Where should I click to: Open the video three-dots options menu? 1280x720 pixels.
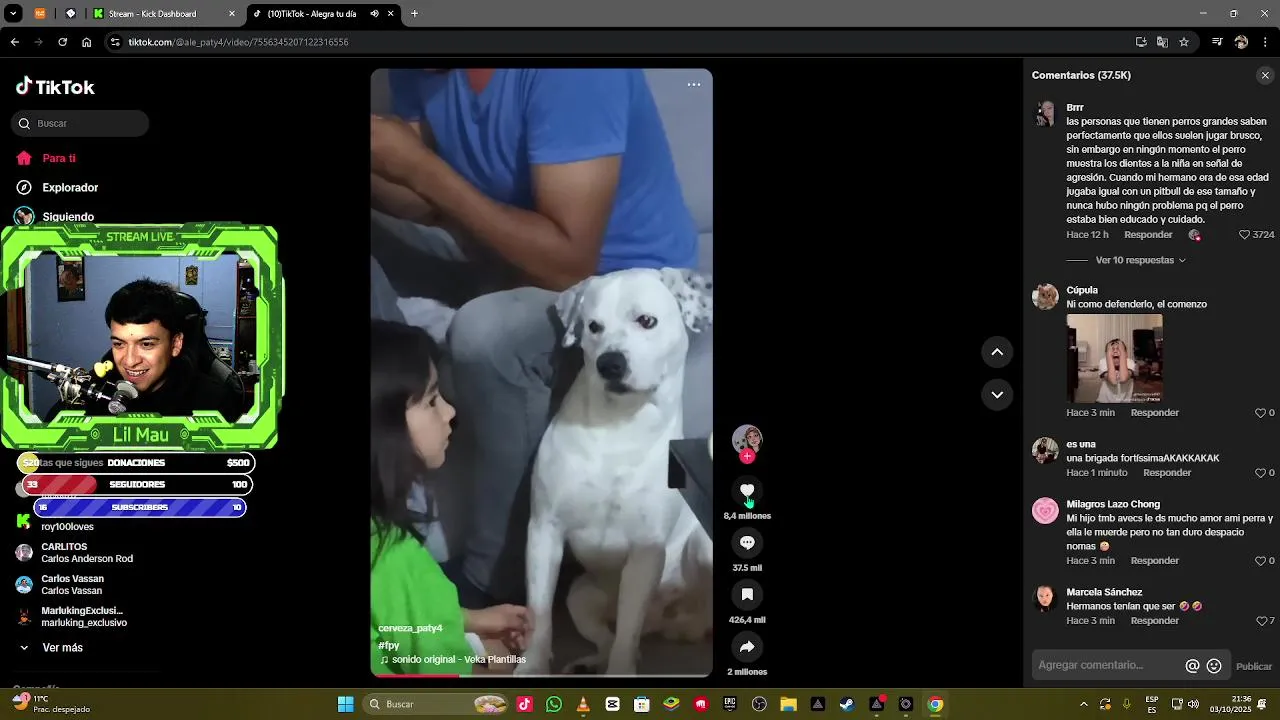694,85
